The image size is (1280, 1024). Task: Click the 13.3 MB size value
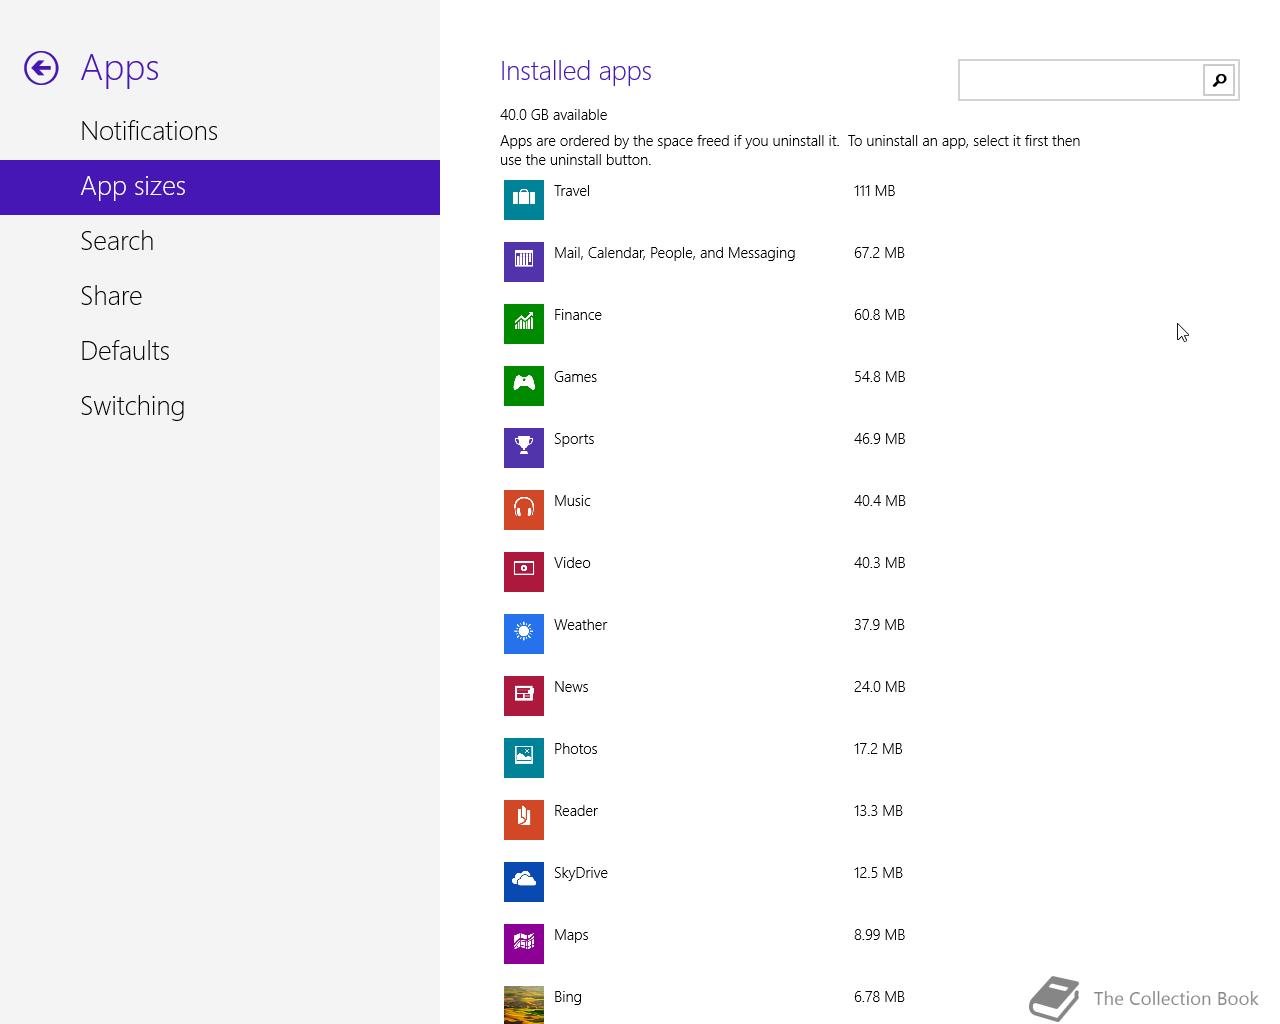click(x=879, y=811)
